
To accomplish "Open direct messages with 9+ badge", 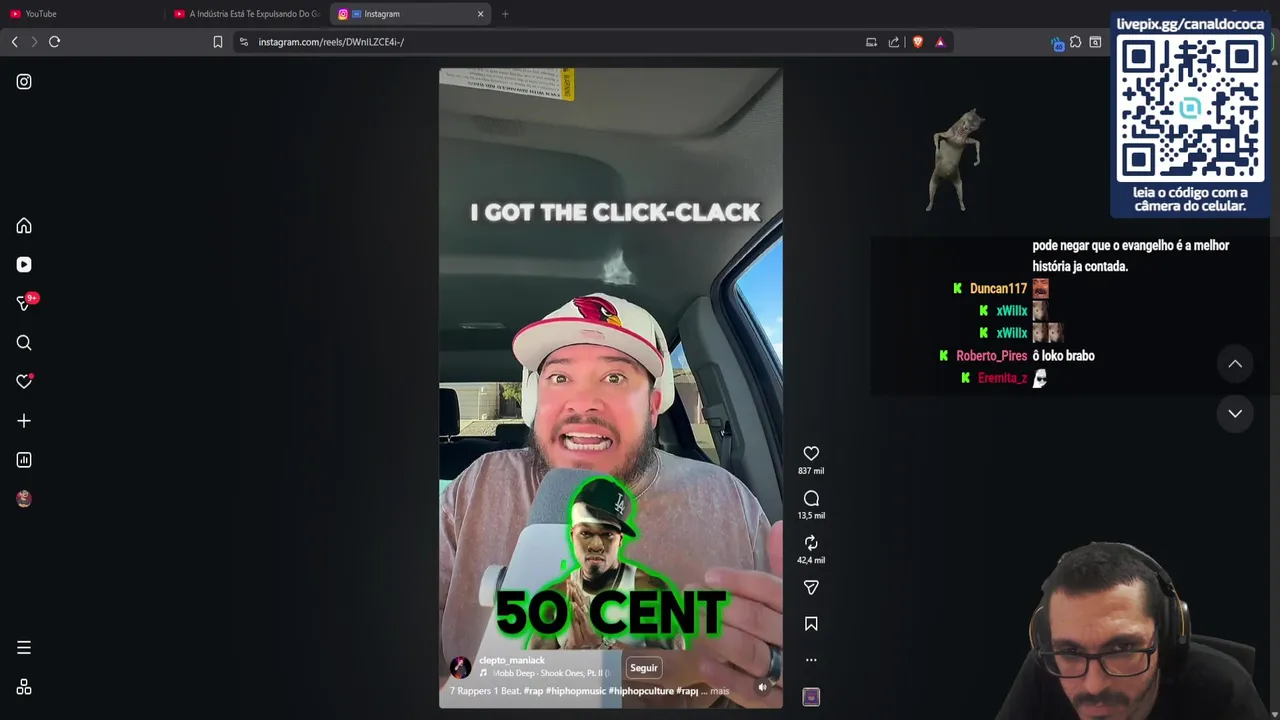I will (x=24, y=303).
